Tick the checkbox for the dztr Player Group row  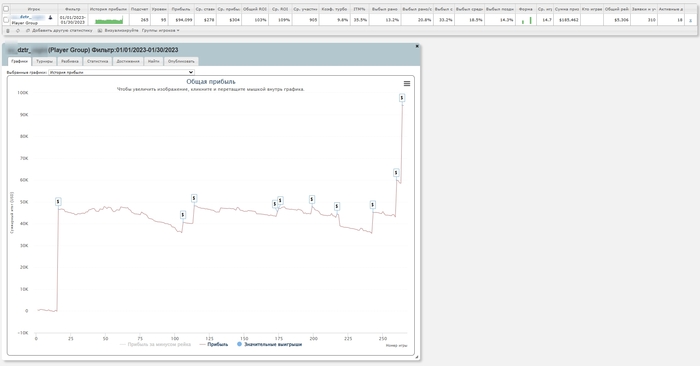tap(6, 20)
